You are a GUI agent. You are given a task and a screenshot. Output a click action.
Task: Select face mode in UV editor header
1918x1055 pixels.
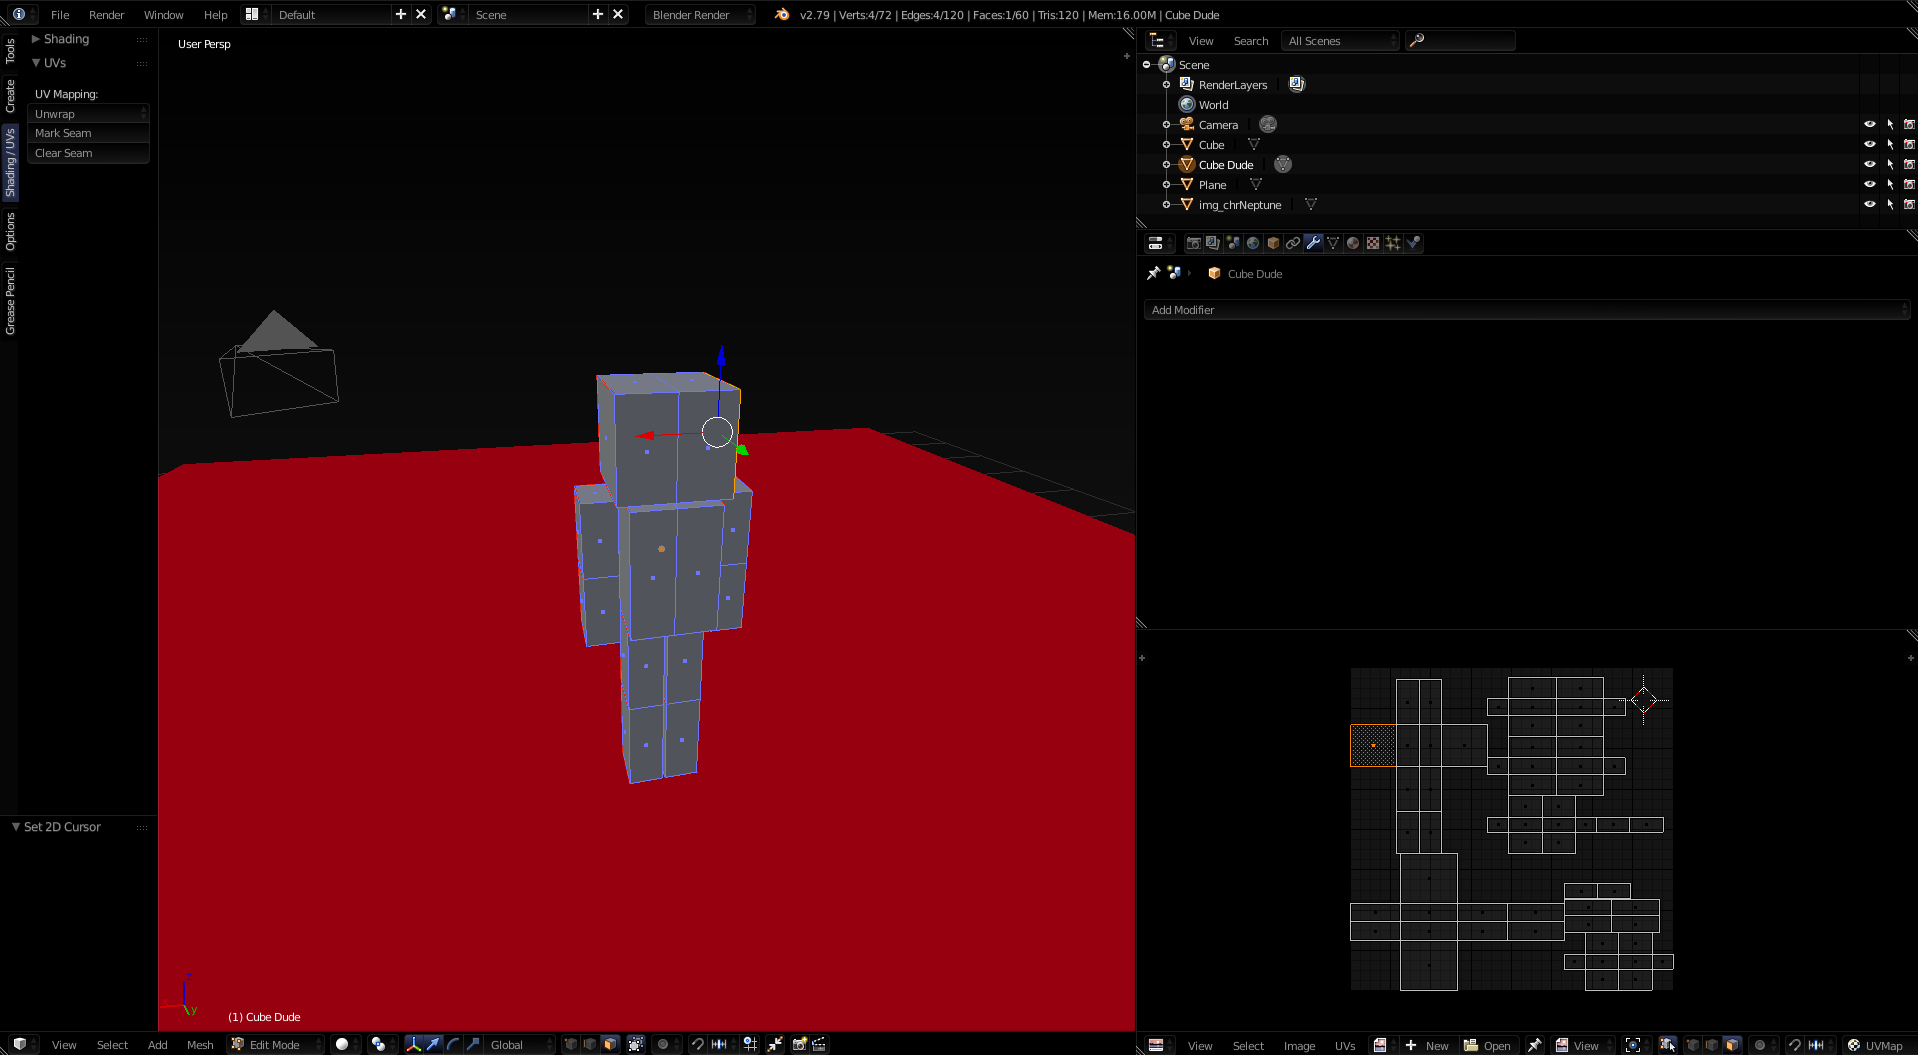click(x=1732, y=1045)
